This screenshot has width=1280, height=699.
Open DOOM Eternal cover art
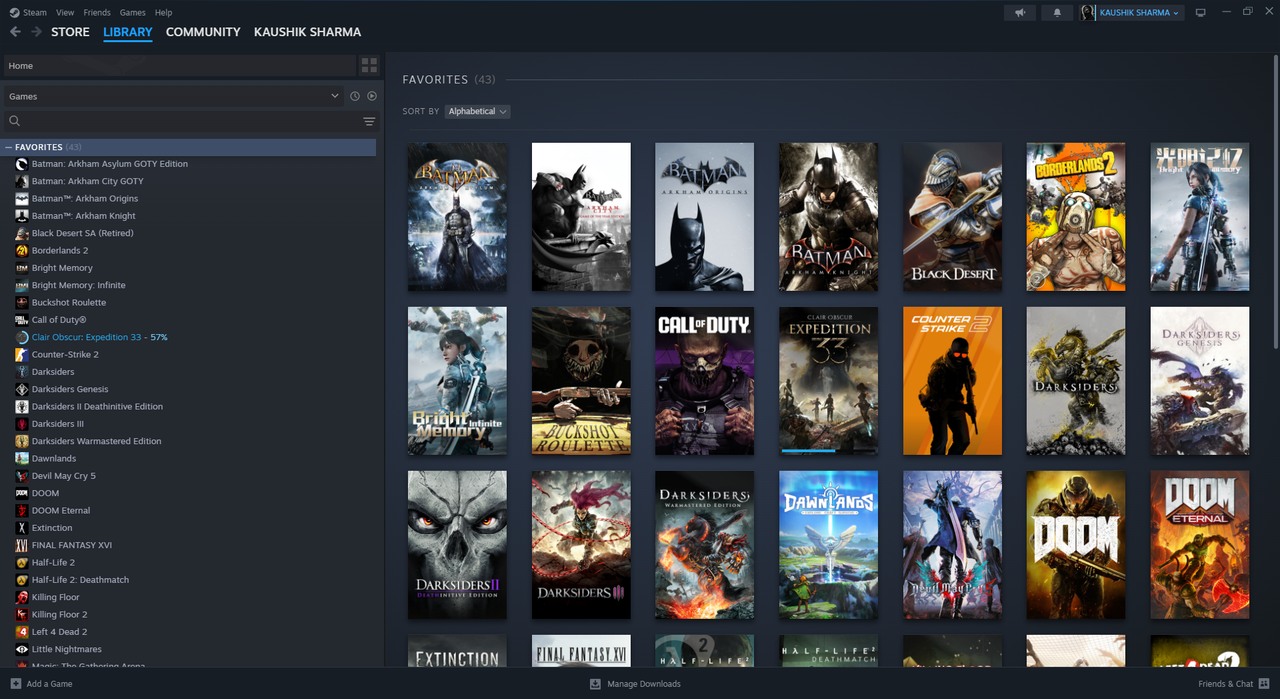pos(1199,545)
